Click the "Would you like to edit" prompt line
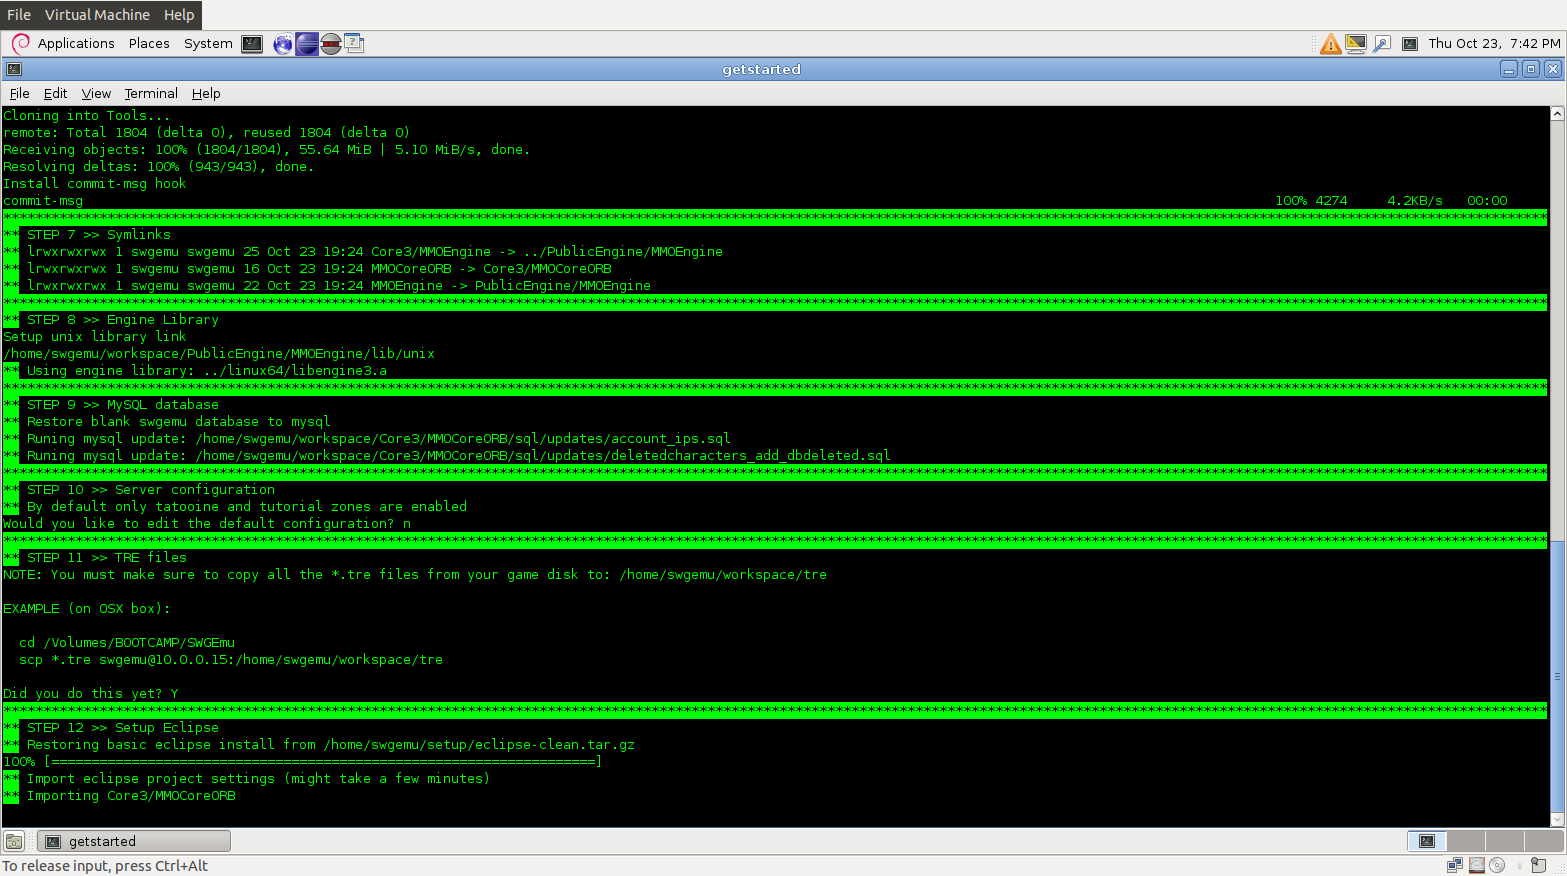 [207, 524]
